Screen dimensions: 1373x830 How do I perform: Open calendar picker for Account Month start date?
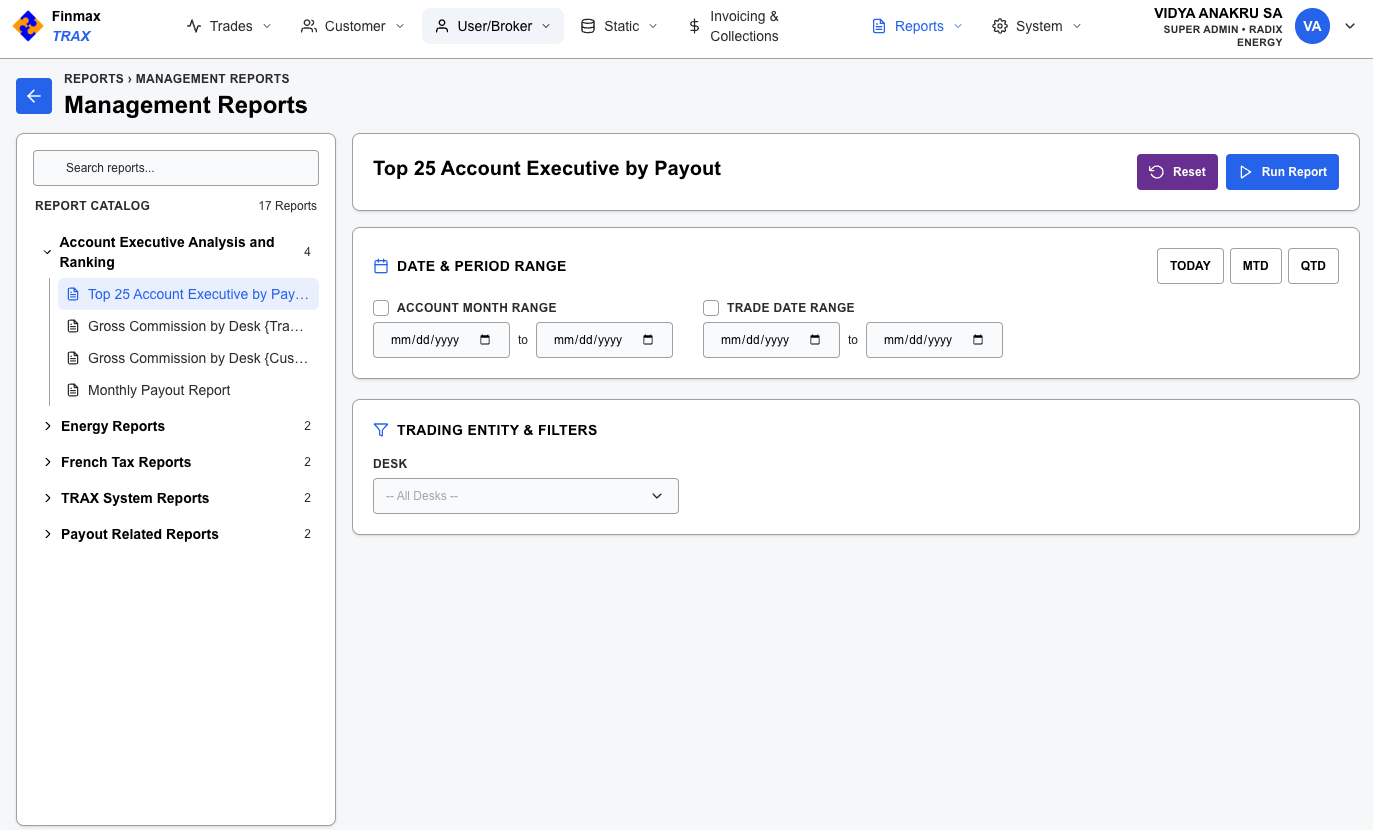click(486, 340)
